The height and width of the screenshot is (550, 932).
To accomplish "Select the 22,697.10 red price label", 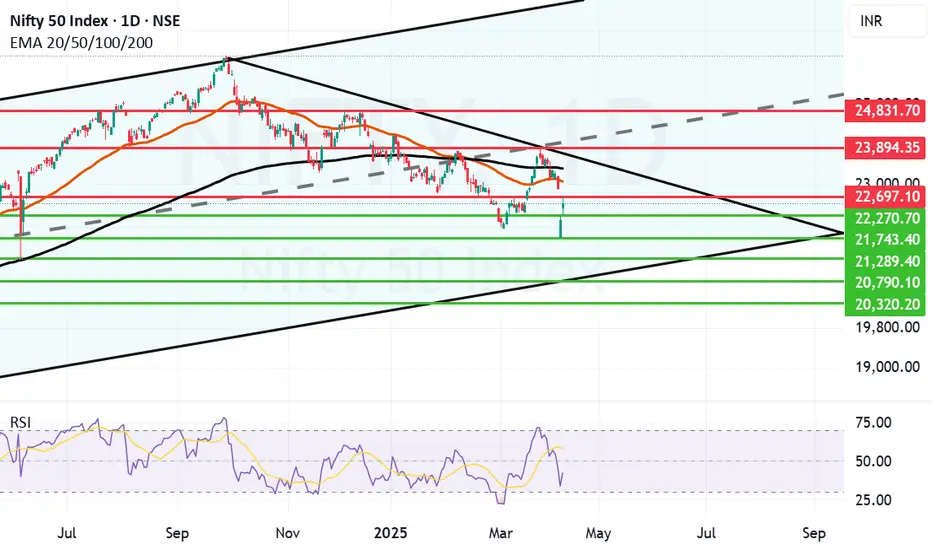I will 884,197.
